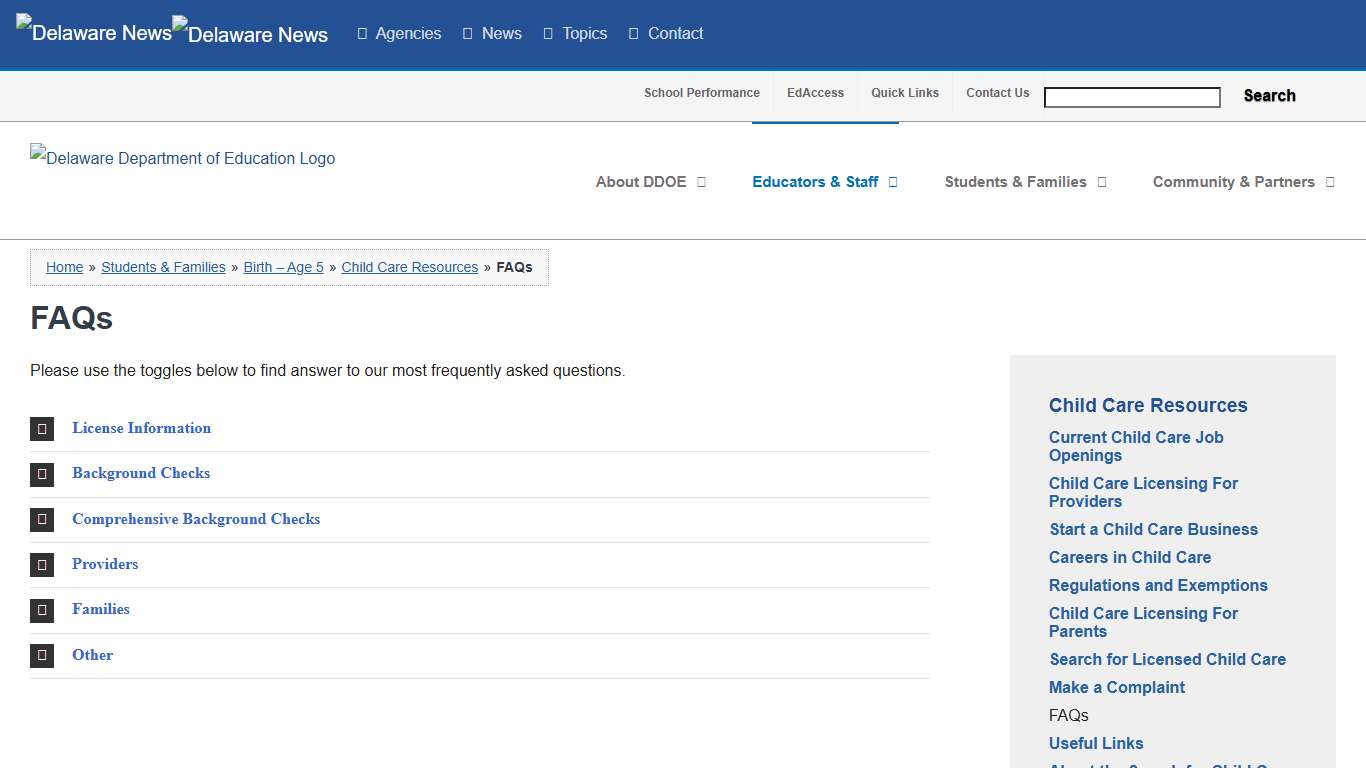Expand the License Information toggle icon
The image size is (1366, 768).
click(42, 429)
